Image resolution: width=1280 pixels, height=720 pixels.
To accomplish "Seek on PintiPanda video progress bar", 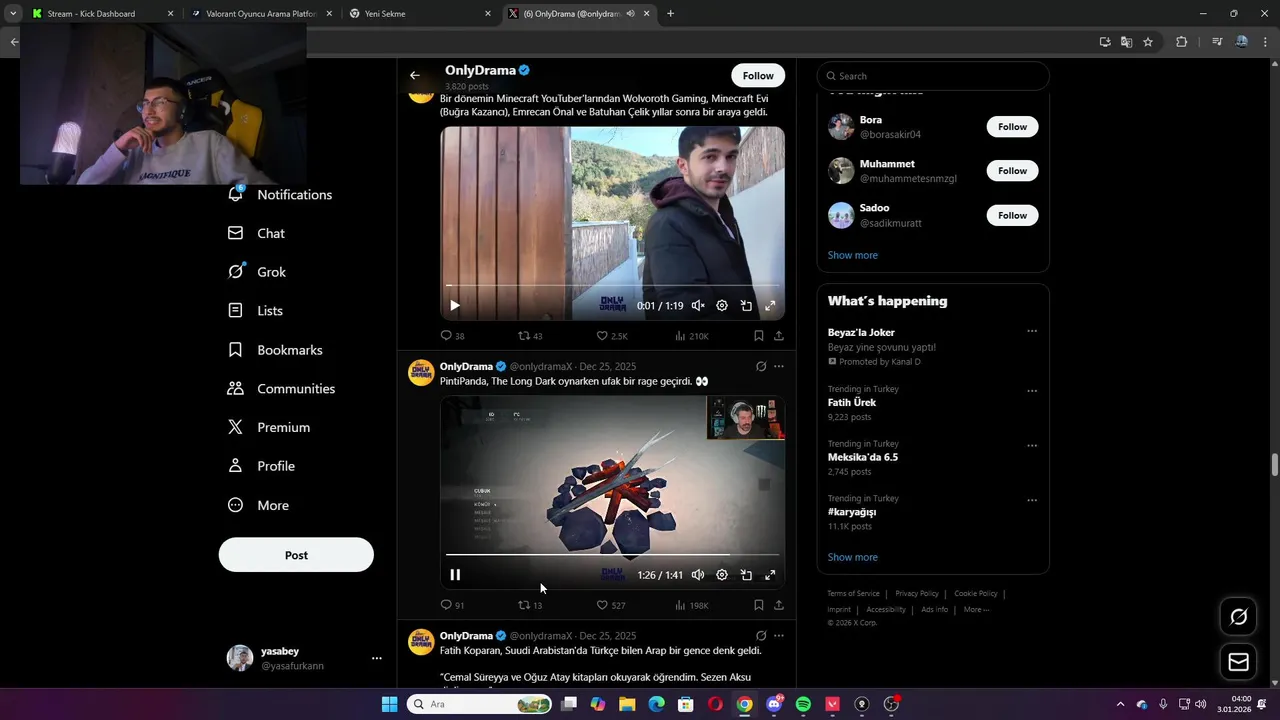I will click(612, 554).
